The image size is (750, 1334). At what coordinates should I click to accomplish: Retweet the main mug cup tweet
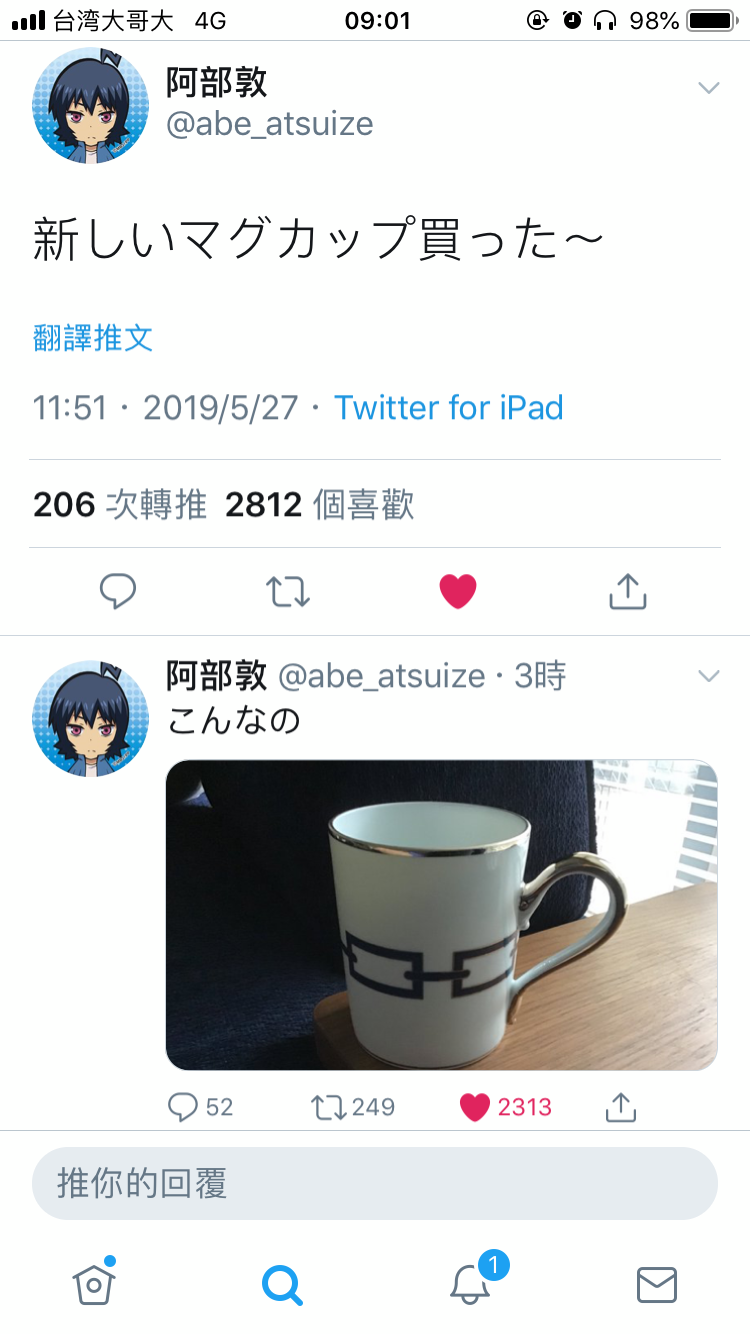[288, 592]
